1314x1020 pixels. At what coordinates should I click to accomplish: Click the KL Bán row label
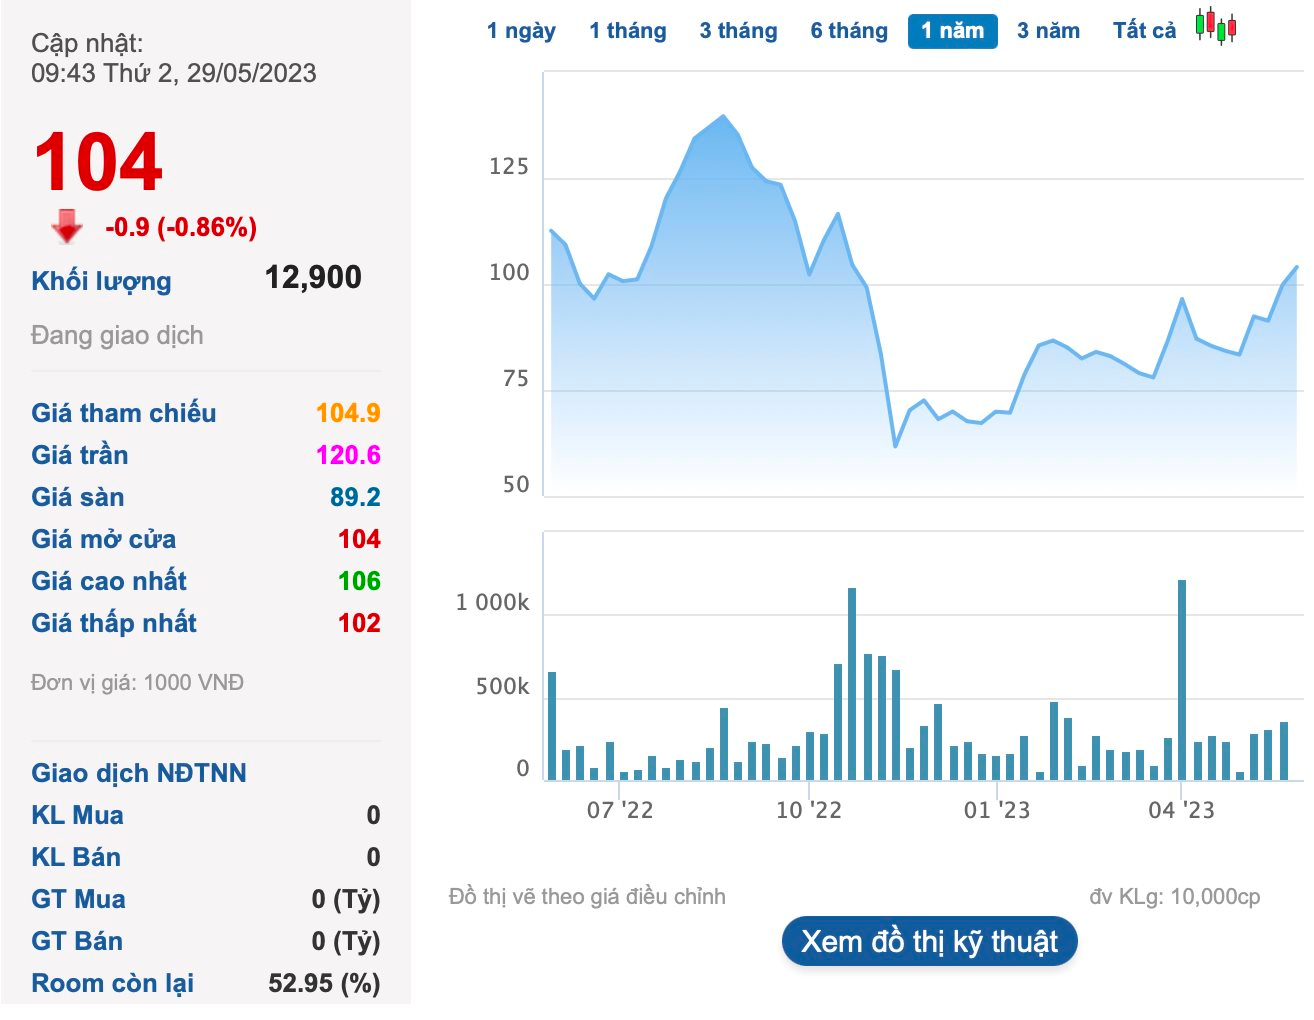coord(75,857)
